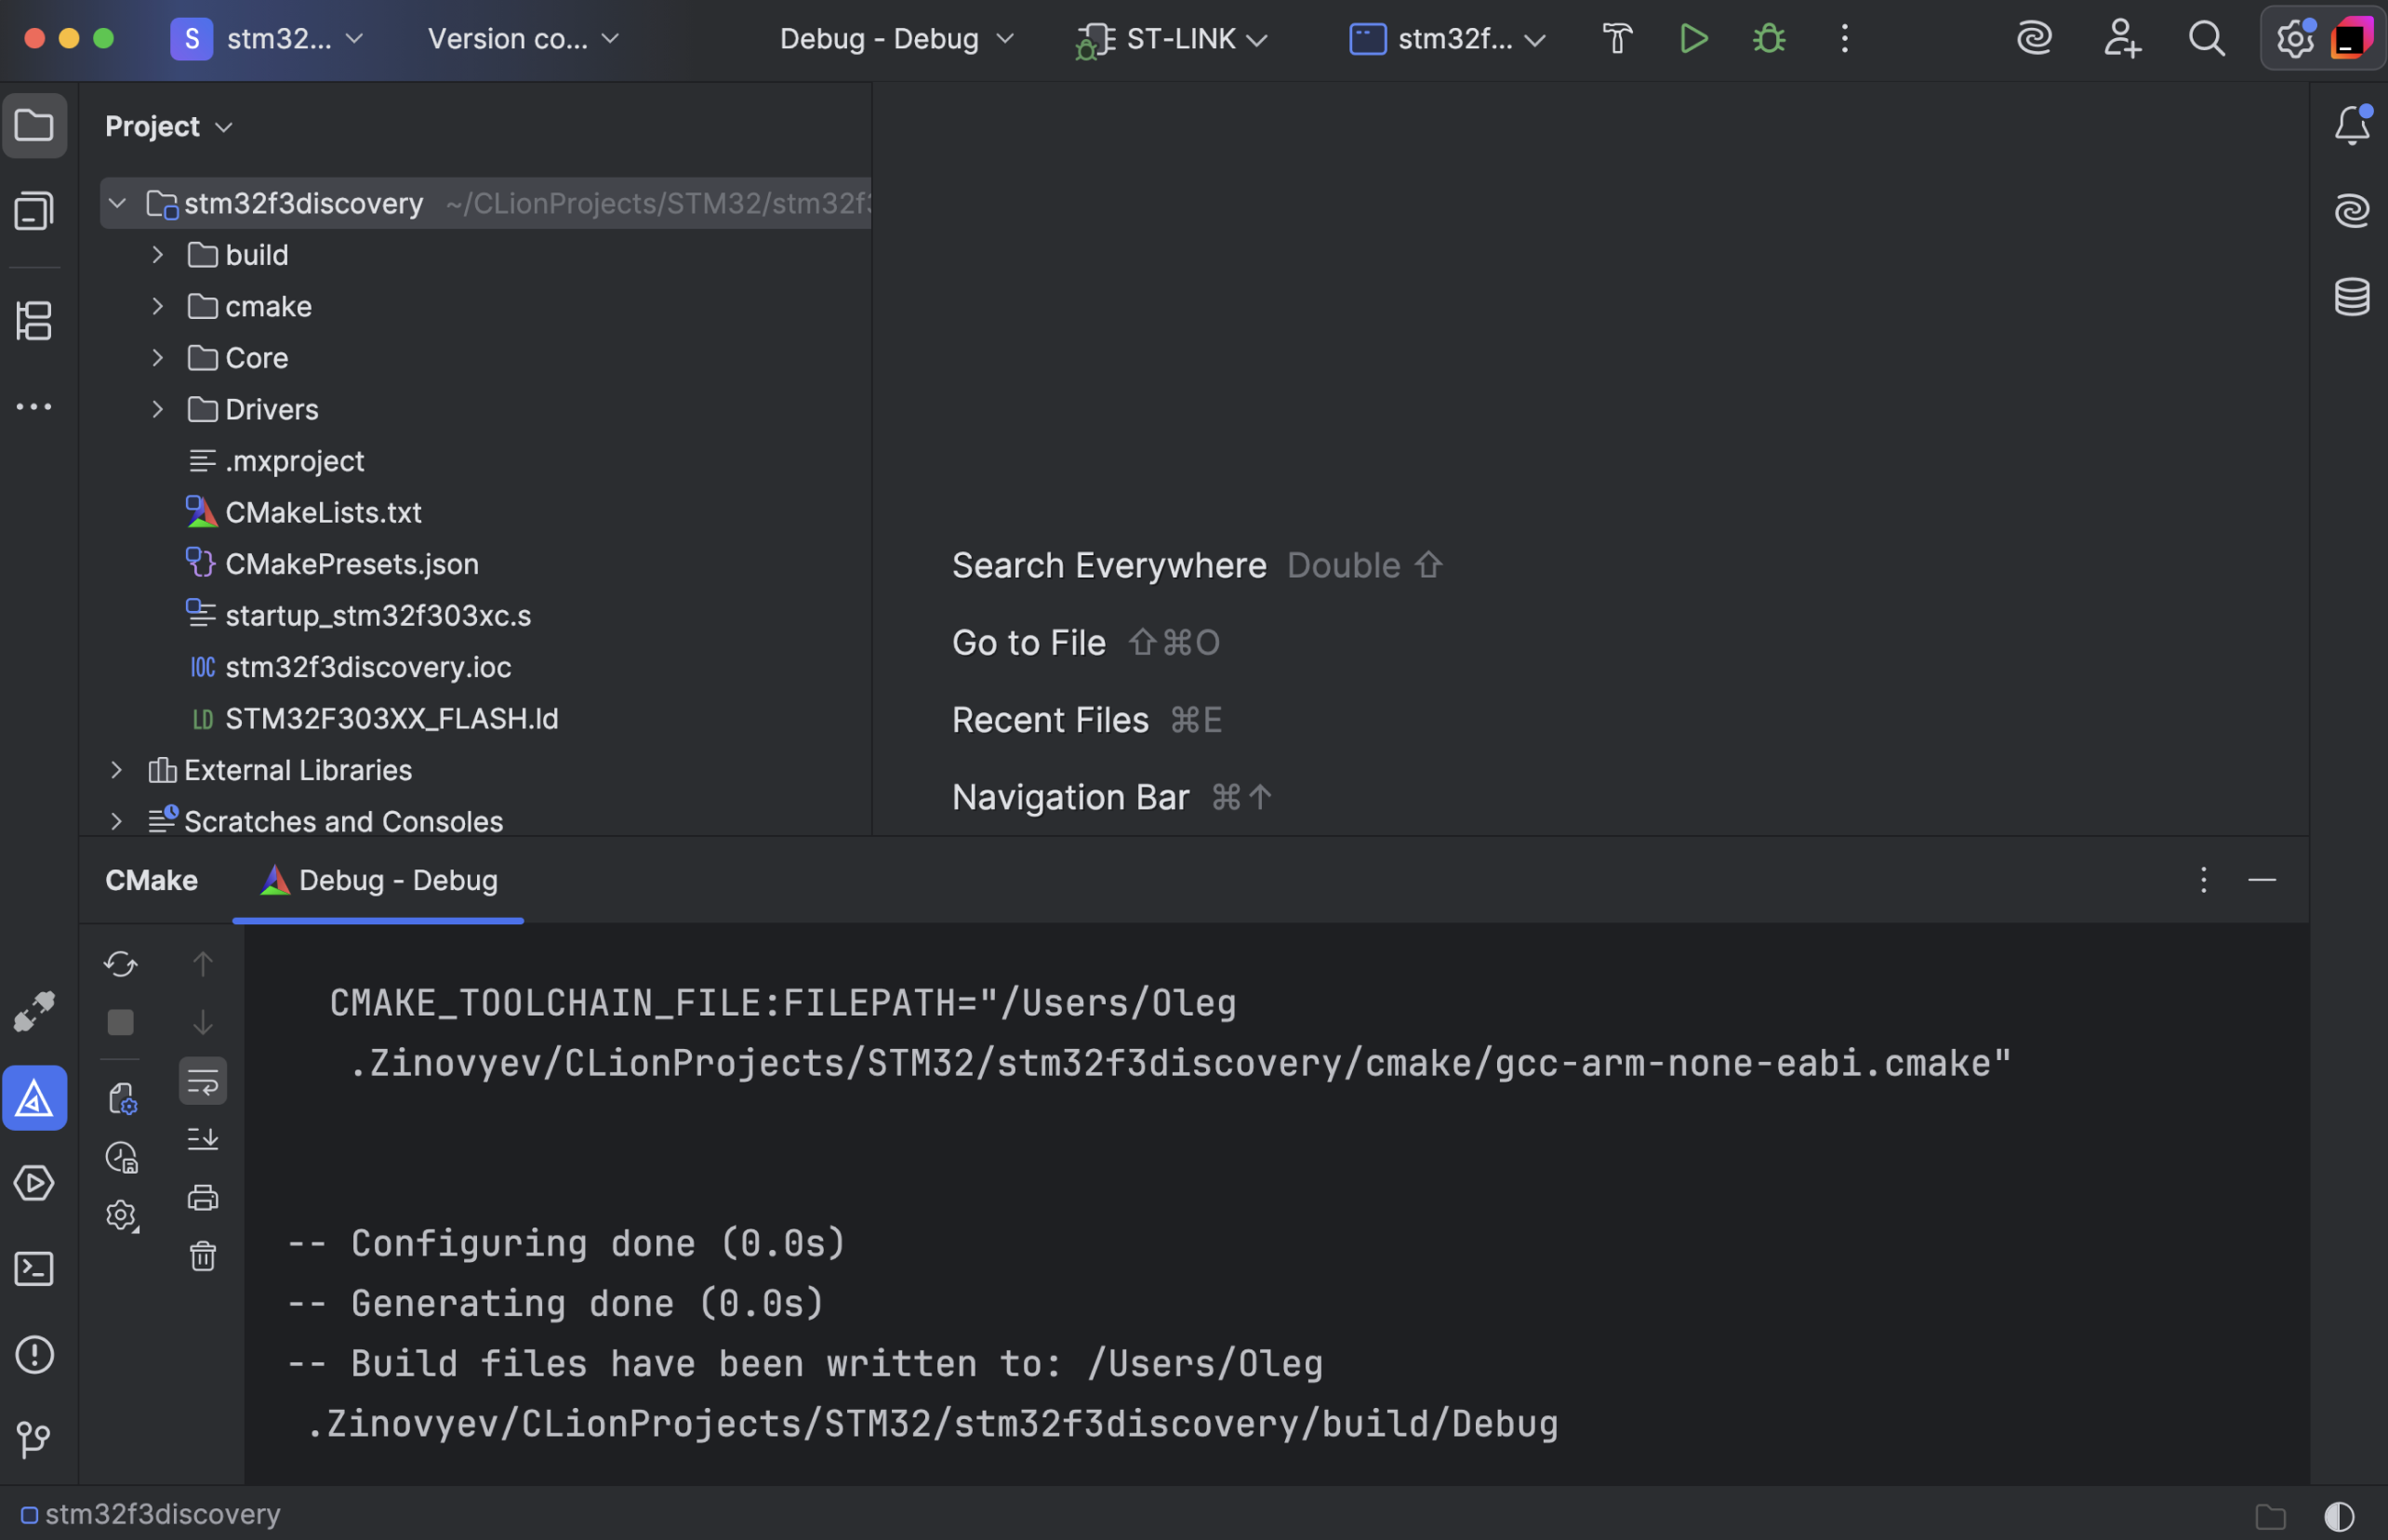This screenshot has height=1540, width=2388.
Task: Click the Recent Files shortcut link
Action: tap(1050, 719)
